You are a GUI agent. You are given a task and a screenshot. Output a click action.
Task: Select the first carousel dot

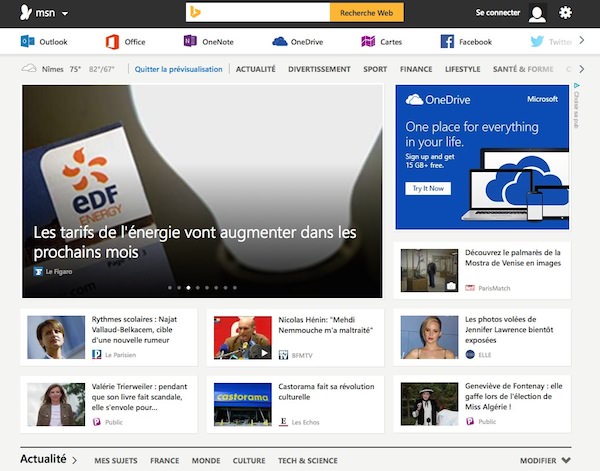pyautogui.click(x=170, y=288)
